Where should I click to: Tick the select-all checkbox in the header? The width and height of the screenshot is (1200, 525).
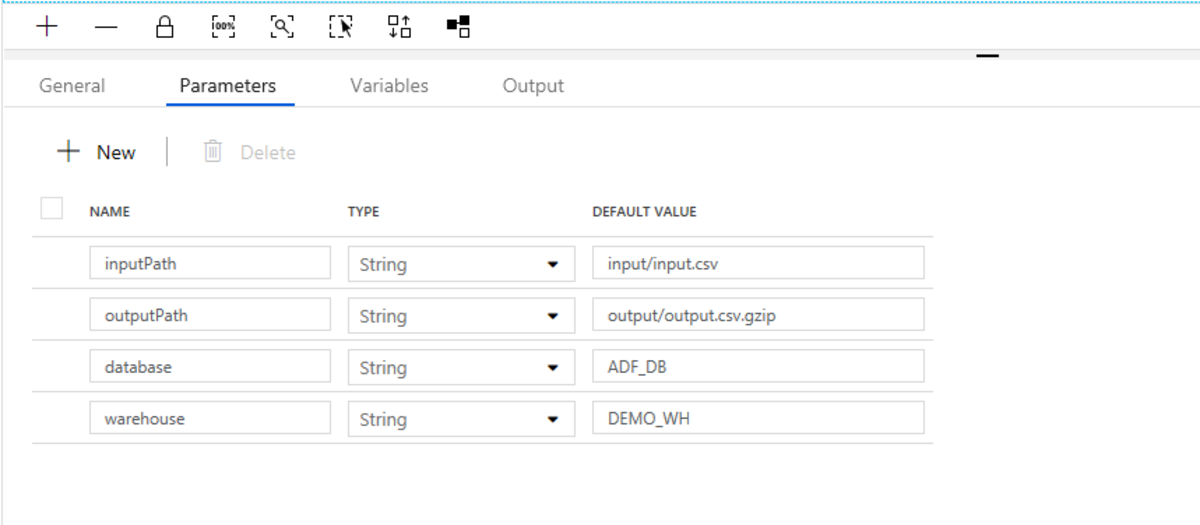point(52,208)
